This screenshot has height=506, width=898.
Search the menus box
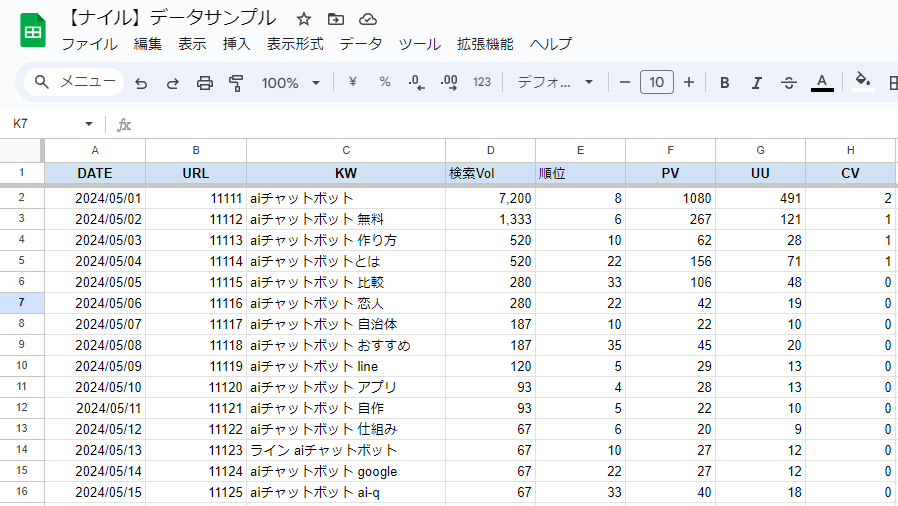[x=74, y=82]
